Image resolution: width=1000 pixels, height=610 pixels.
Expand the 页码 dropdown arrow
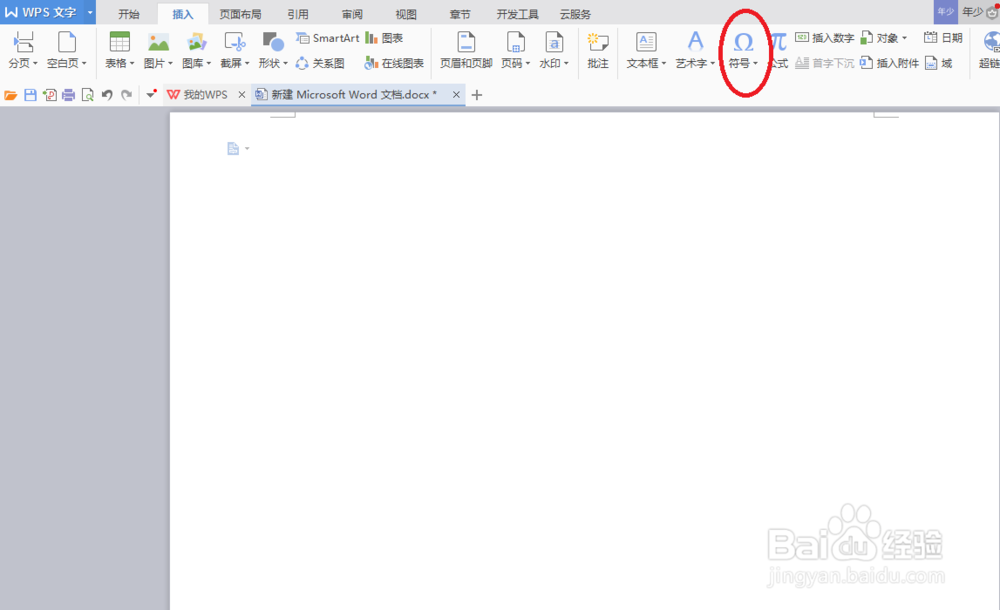tap(527, 63)
